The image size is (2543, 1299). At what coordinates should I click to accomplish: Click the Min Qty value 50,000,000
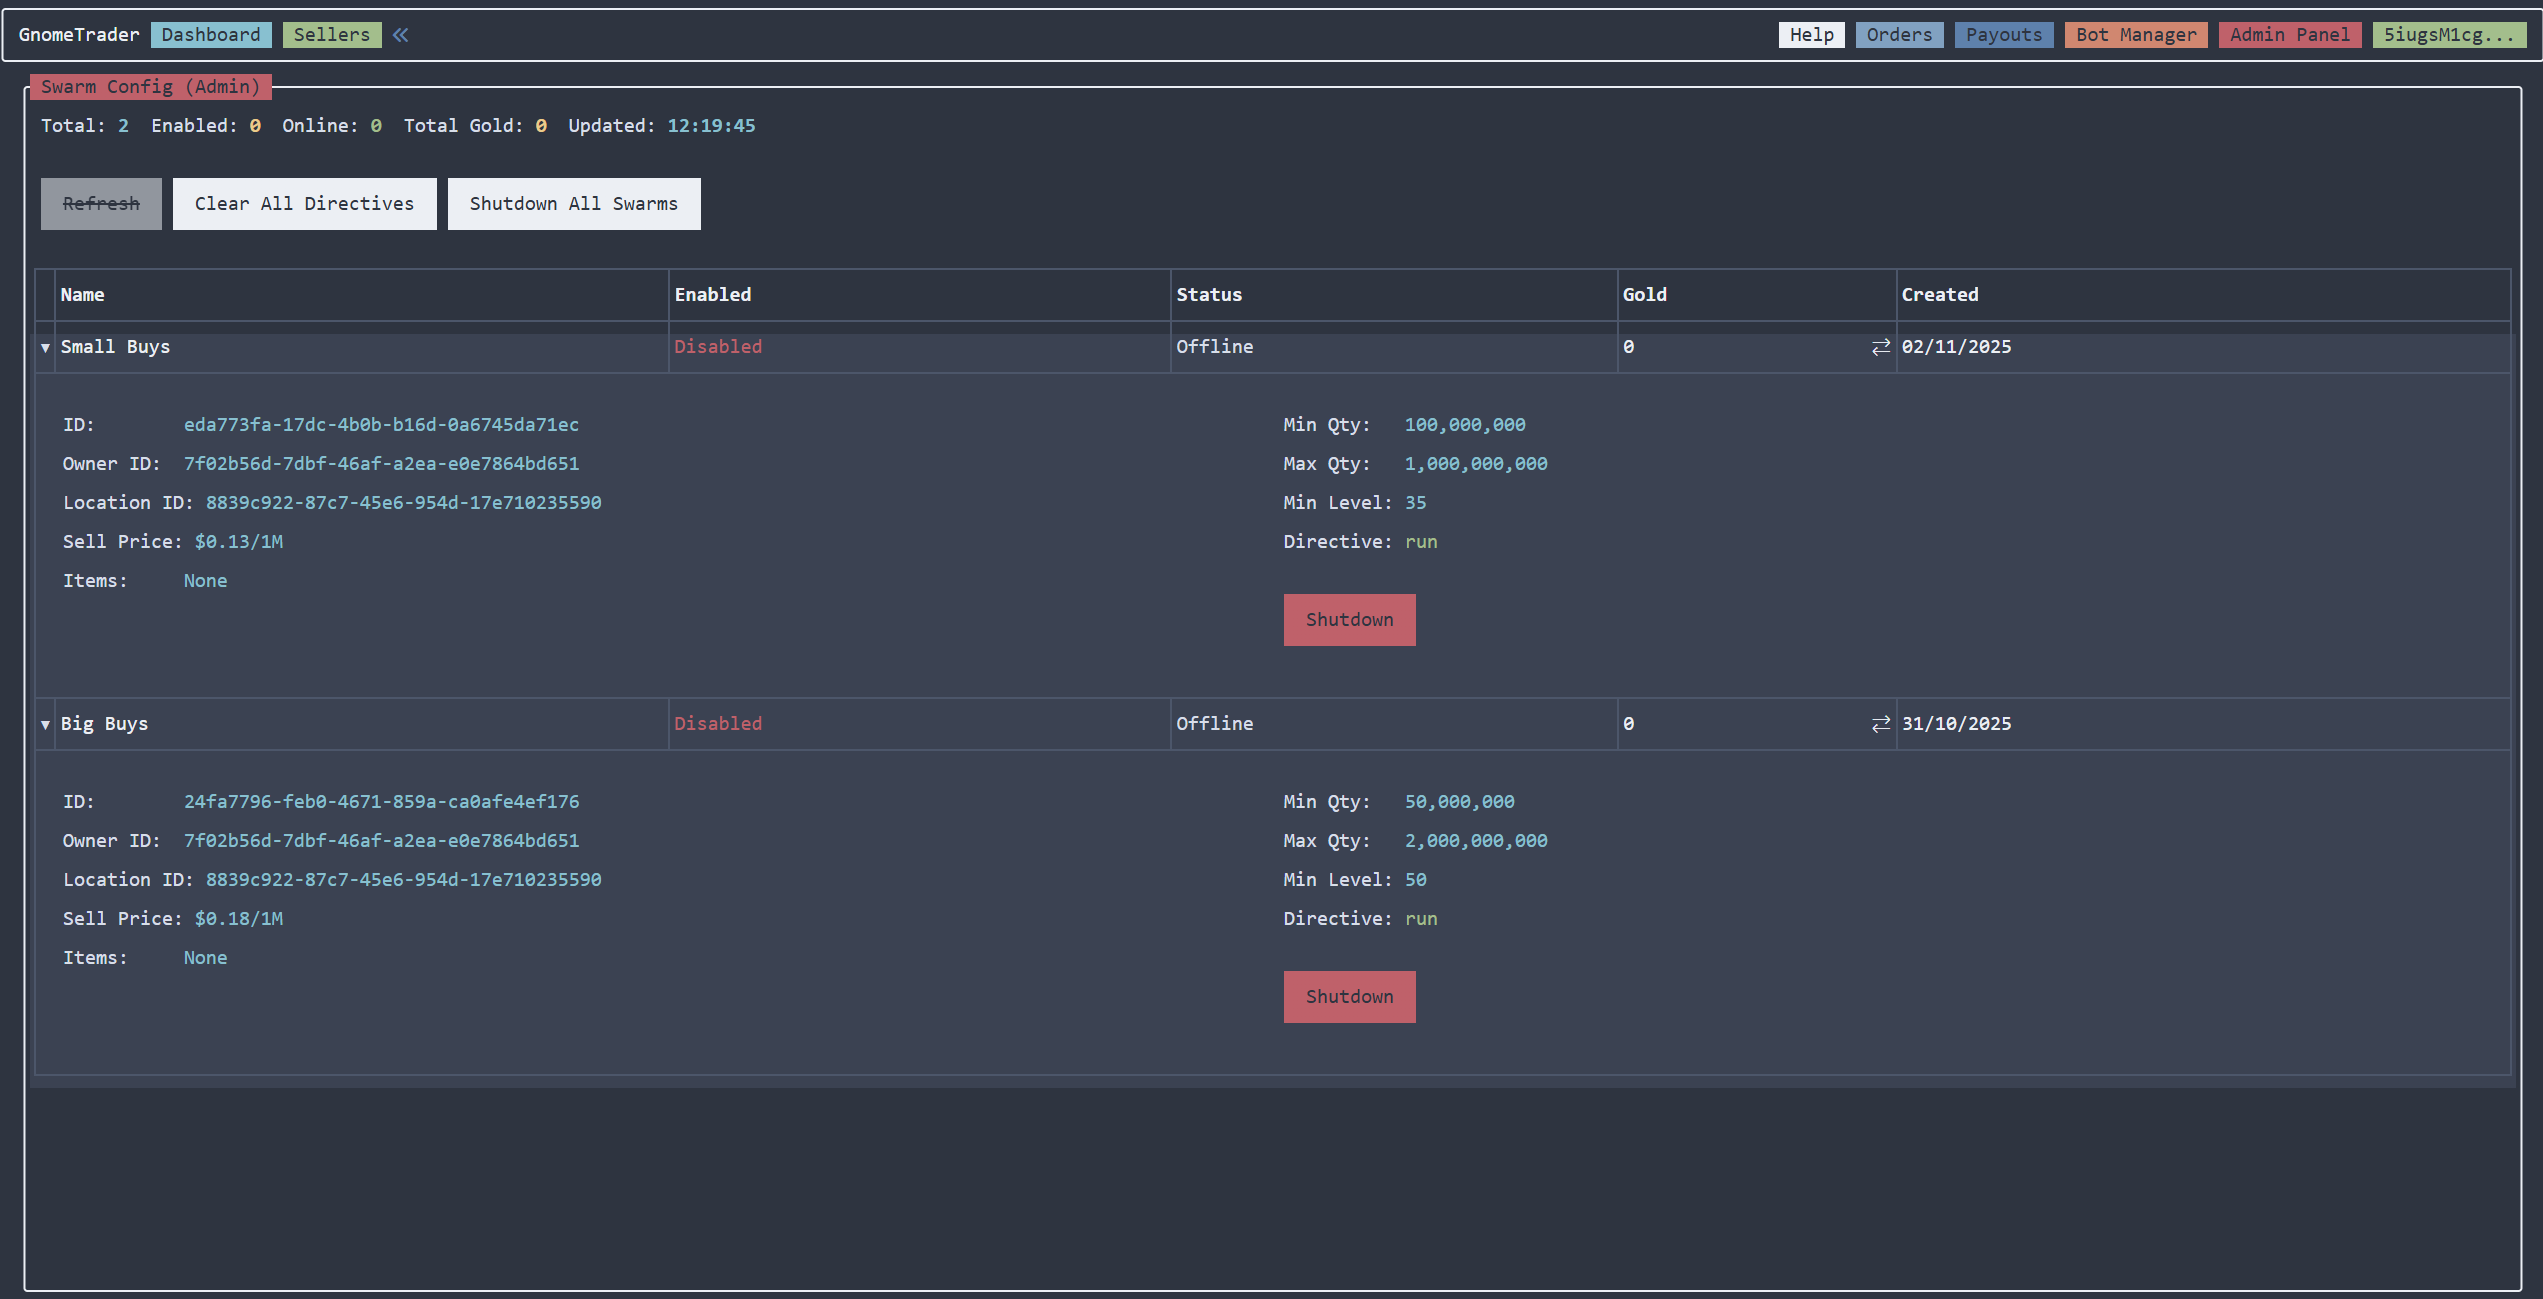(1459, 802)
